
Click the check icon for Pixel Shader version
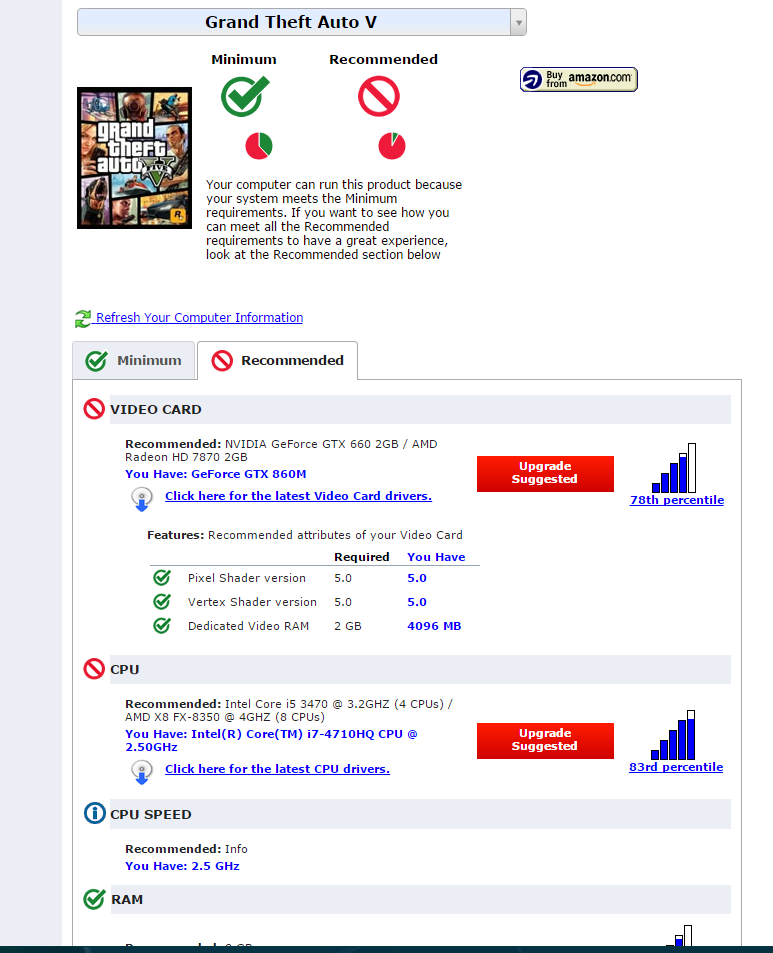pyautogui.click(x=162, y=577)
